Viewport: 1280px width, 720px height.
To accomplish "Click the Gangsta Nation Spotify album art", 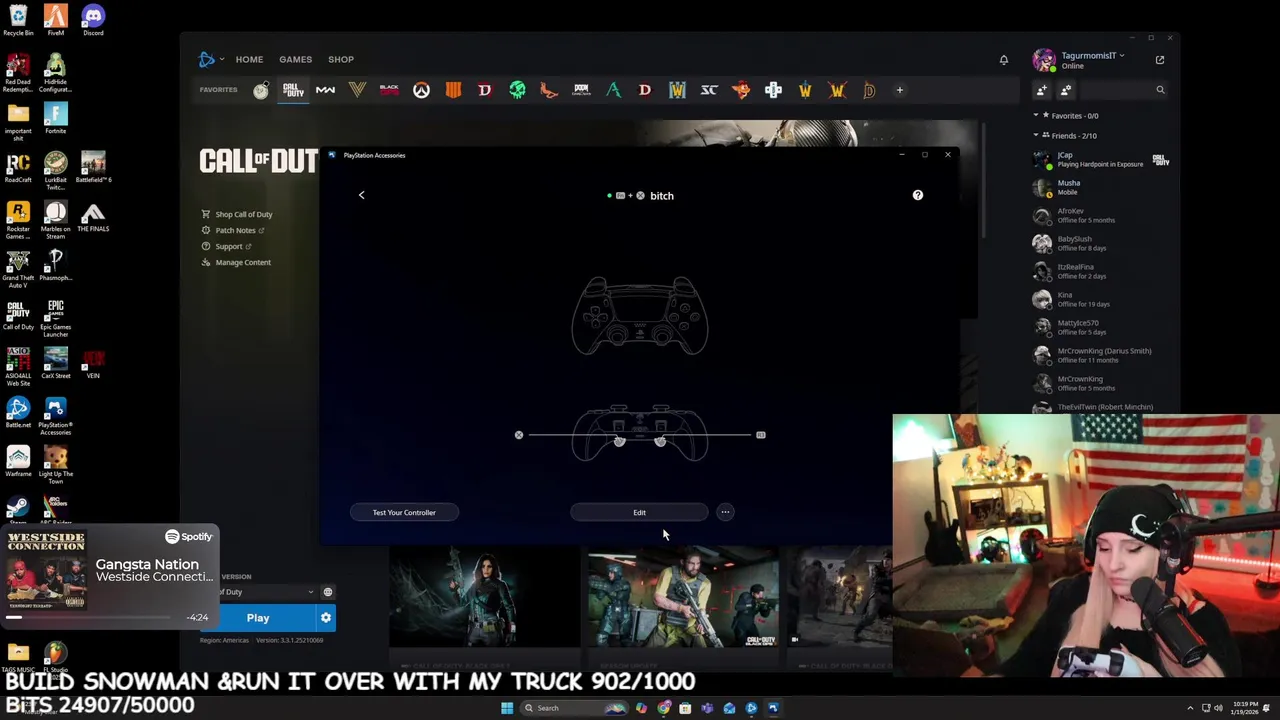I will click(46, 571).
